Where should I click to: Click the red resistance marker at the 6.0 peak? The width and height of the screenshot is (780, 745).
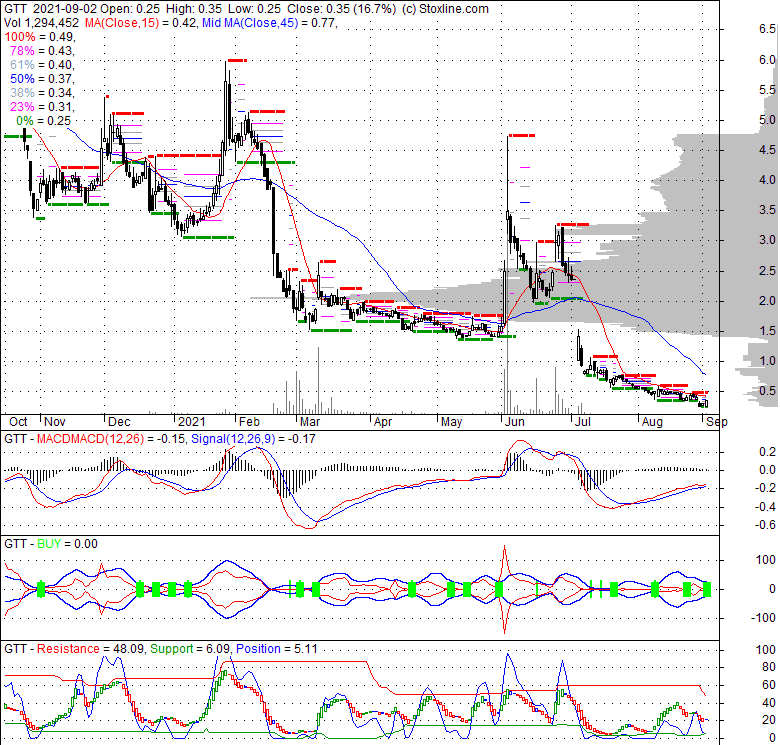coord(237,61)
